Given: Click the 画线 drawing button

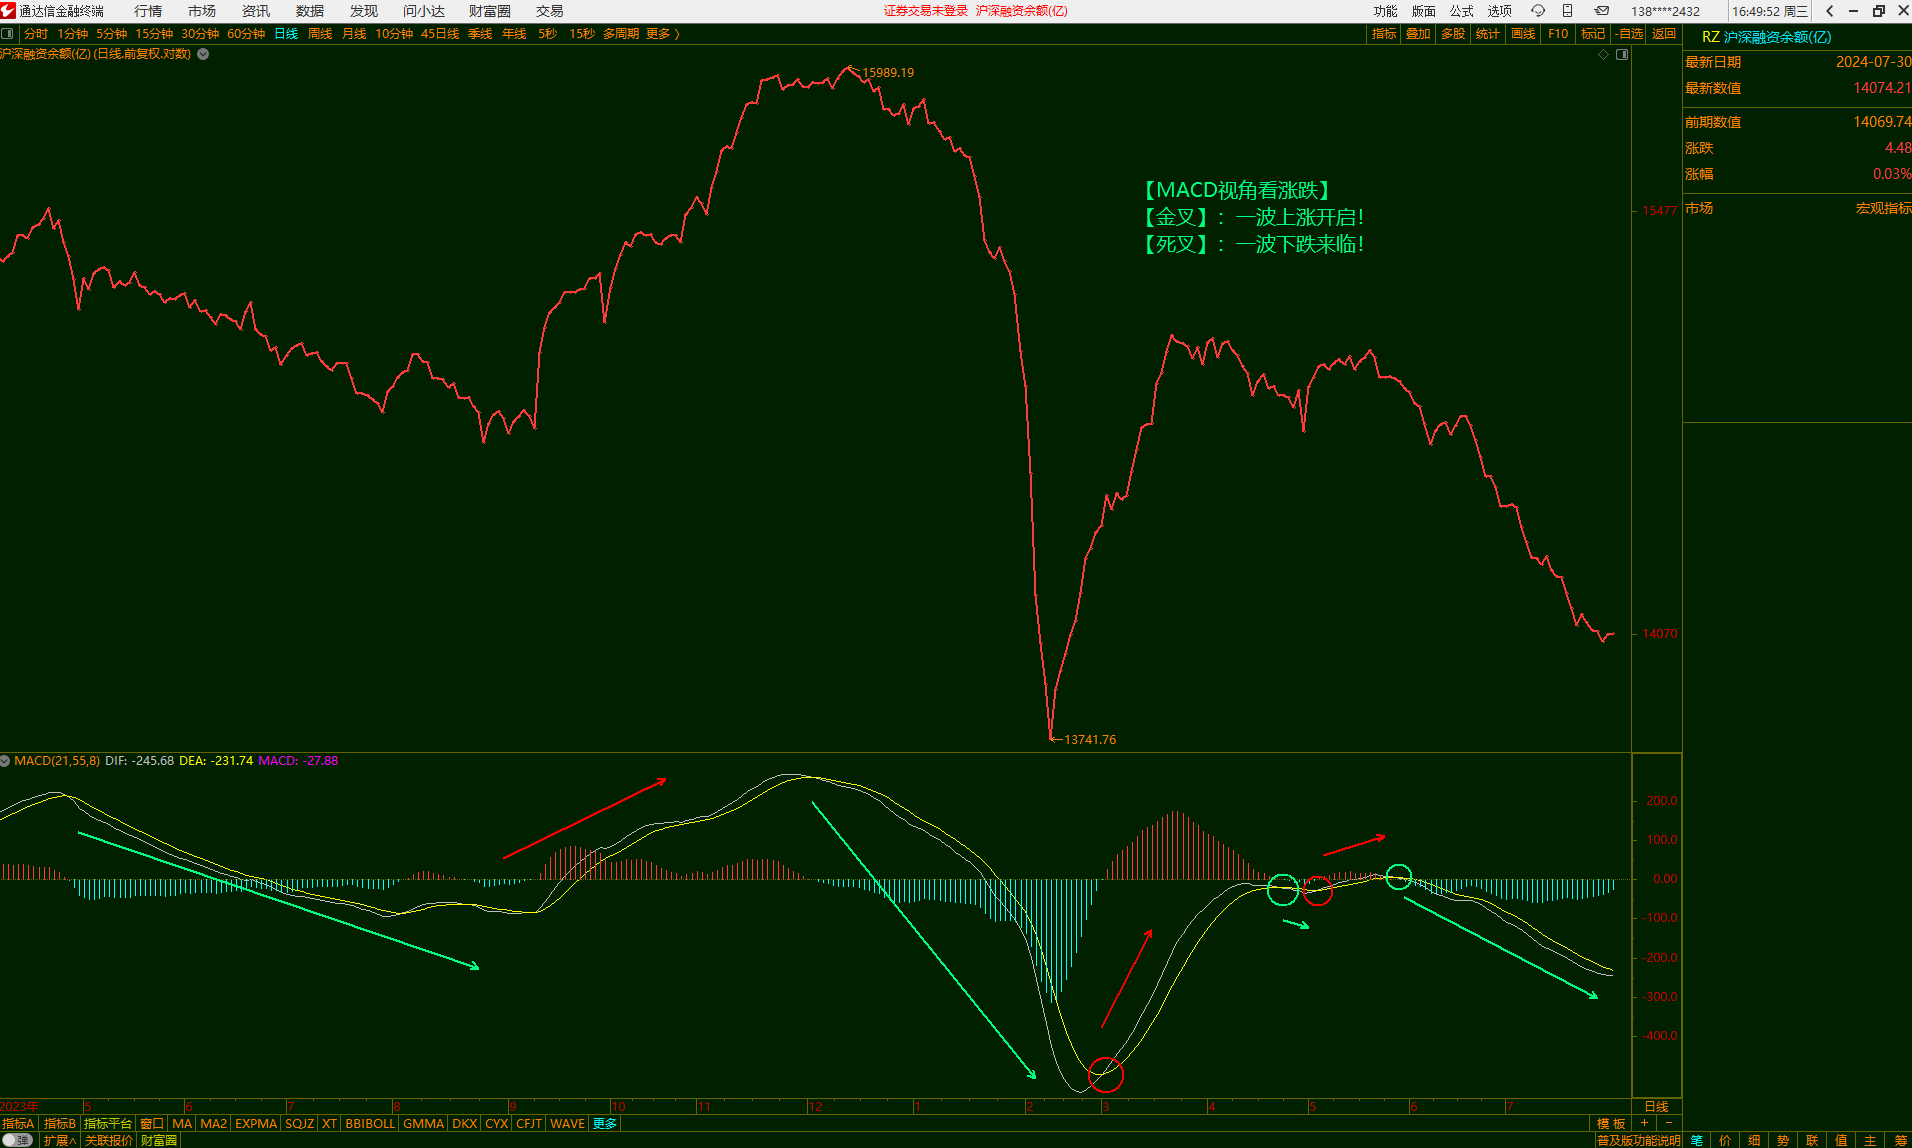Looking at the screenshot, I should tap(1522, 34).
